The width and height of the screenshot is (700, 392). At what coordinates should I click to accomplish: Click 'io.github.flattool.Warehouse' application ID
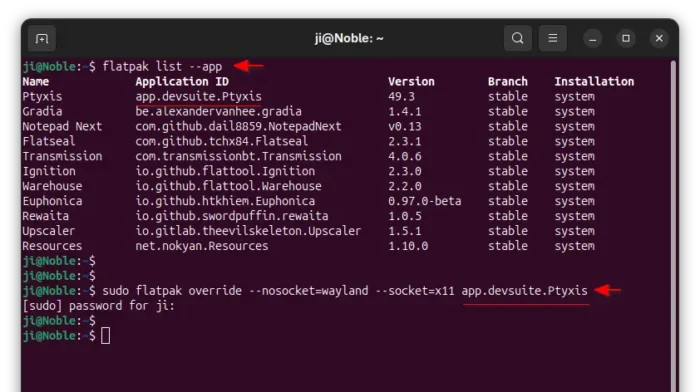coord(229,186)
